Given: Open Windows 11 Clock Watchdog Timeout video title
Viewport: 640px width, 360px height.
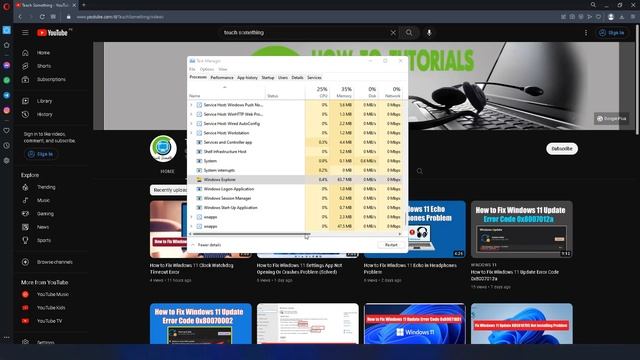Looking at the screenshot, I should pos(191,269).
